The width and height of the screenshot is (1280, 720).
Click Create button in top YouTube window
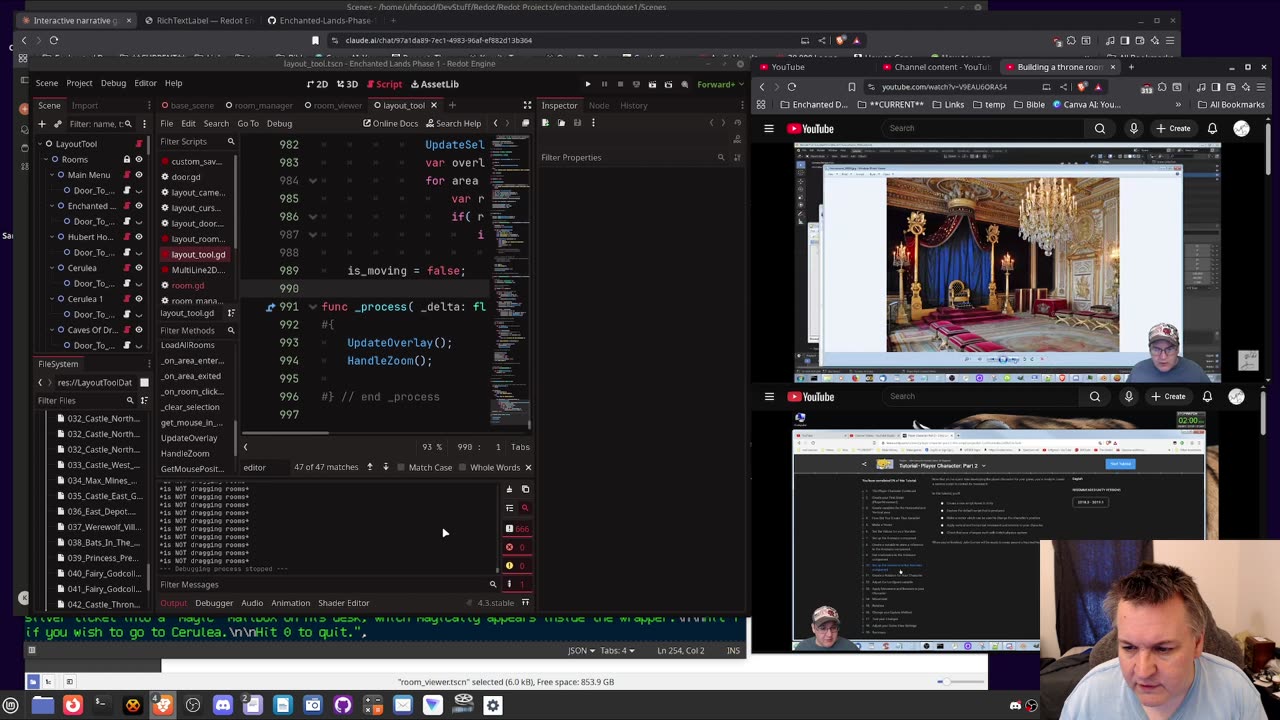pyautogui.click(x=1174, y=128)
